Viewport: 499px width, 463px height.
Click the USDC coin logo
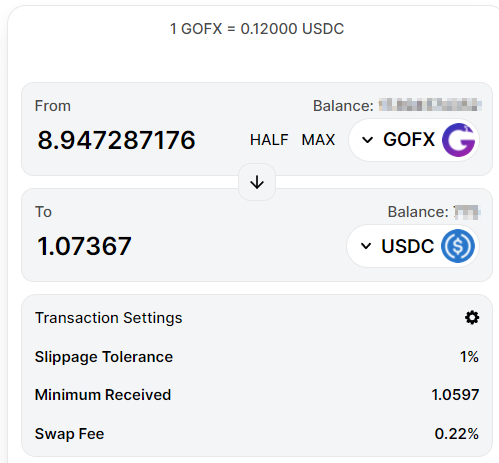coord(458,246)
